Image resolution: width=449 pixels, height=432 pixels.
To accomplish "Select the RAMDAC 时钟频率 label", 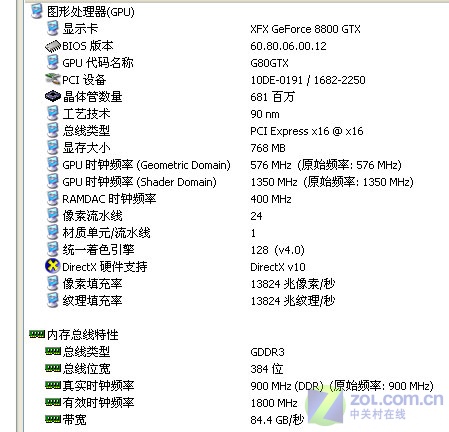I will pyautogui.click(x=109, y=199).
